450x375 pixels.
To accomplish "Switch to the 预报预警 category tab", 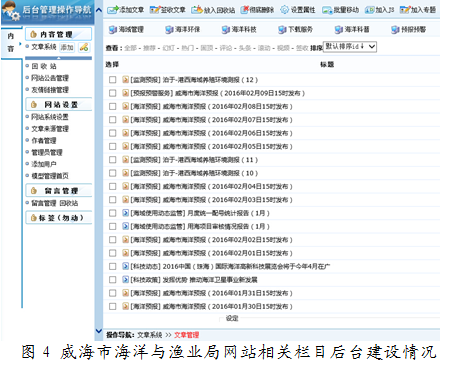I will [409, 30].
